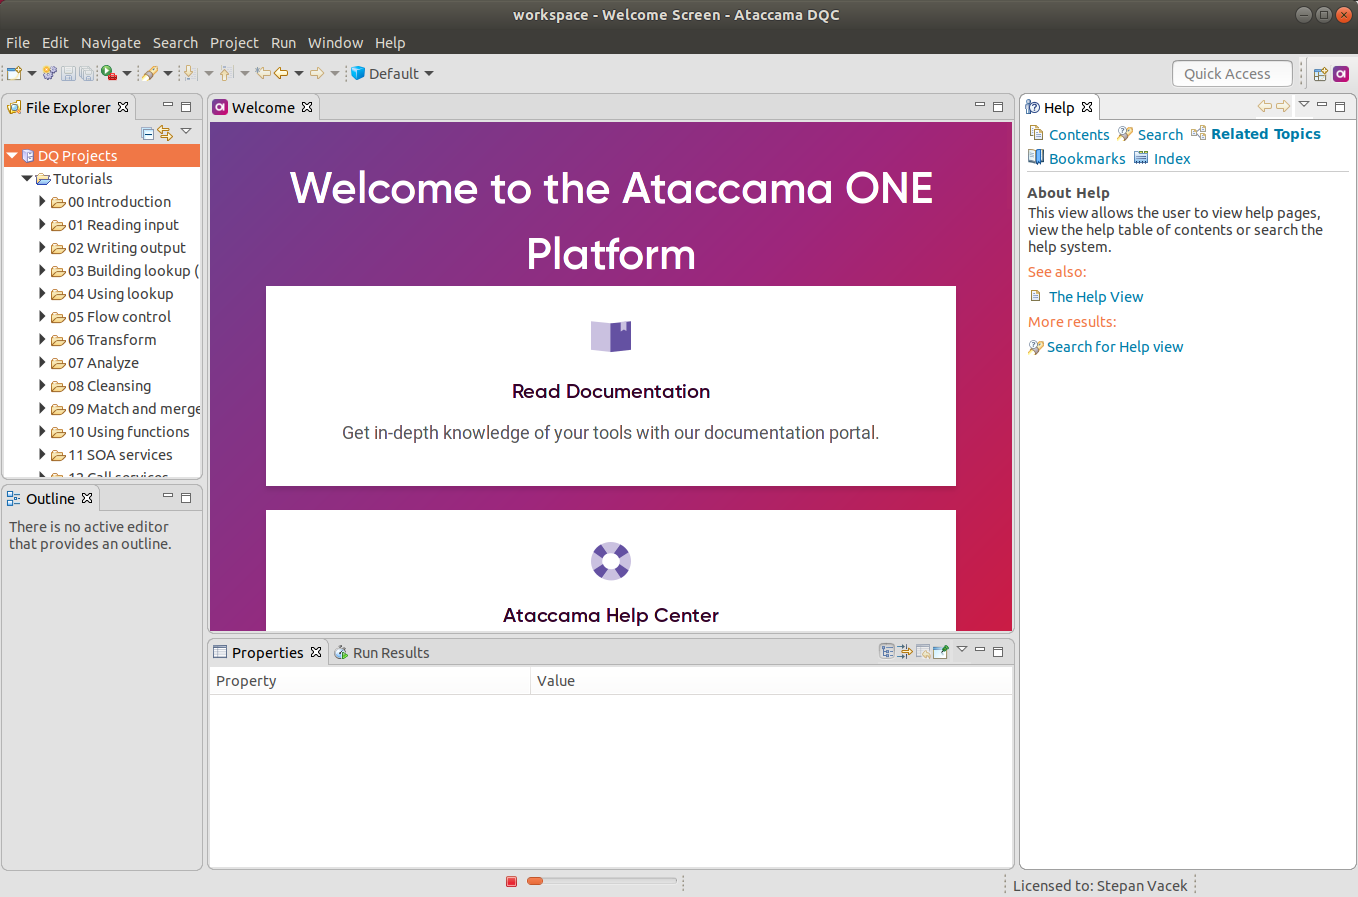
Task: Collapse the Tutorials folder
Action: click(27, 178)
